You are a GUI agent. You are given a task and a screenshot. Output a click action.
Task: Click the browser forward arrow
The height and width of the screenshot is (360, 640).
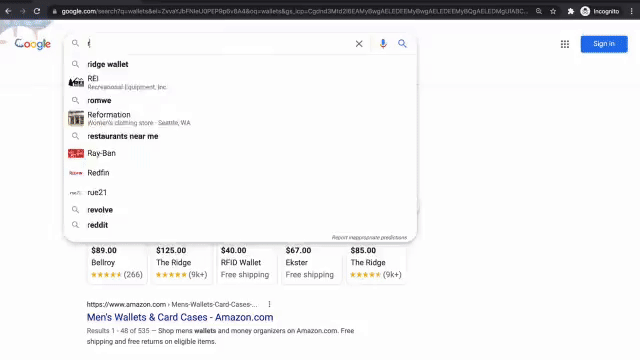tap(23, 11)
